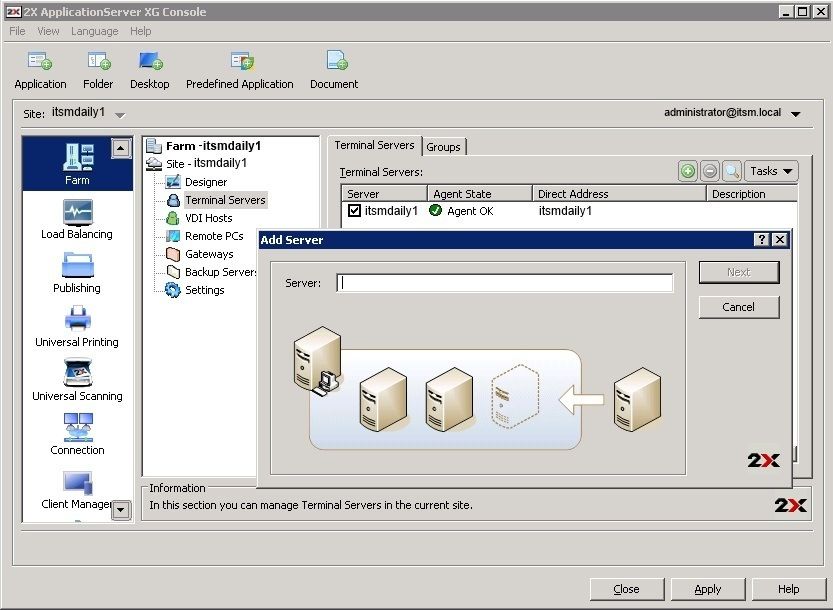Select VDI Hosts tree node
This screenshot has height=610, width=833.
(x=208, y=218)
